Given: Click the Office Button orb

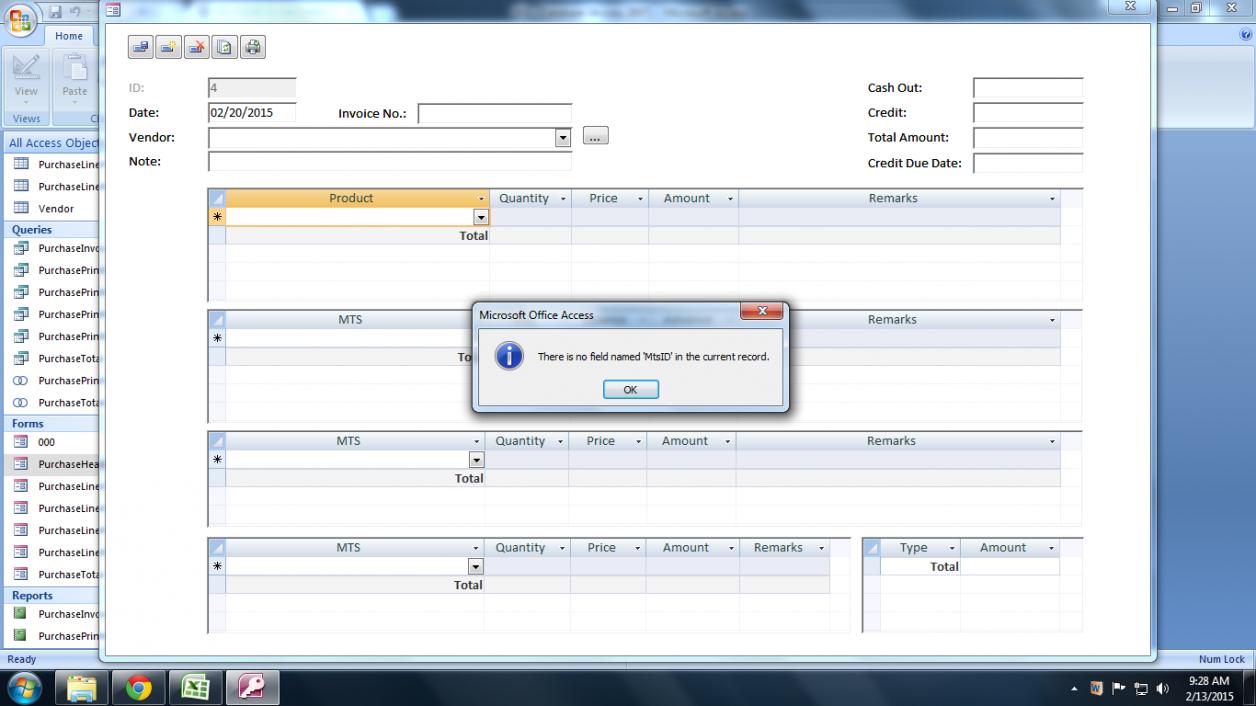Looking at the screenshot, I should (20, 20).
